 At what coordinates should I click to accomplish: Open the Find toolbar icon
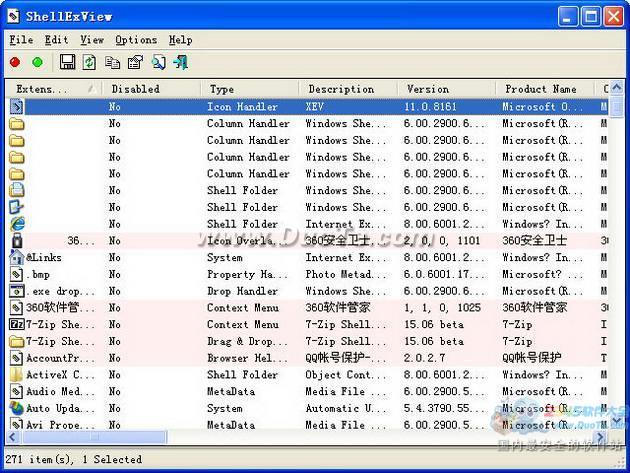point(158,62)
